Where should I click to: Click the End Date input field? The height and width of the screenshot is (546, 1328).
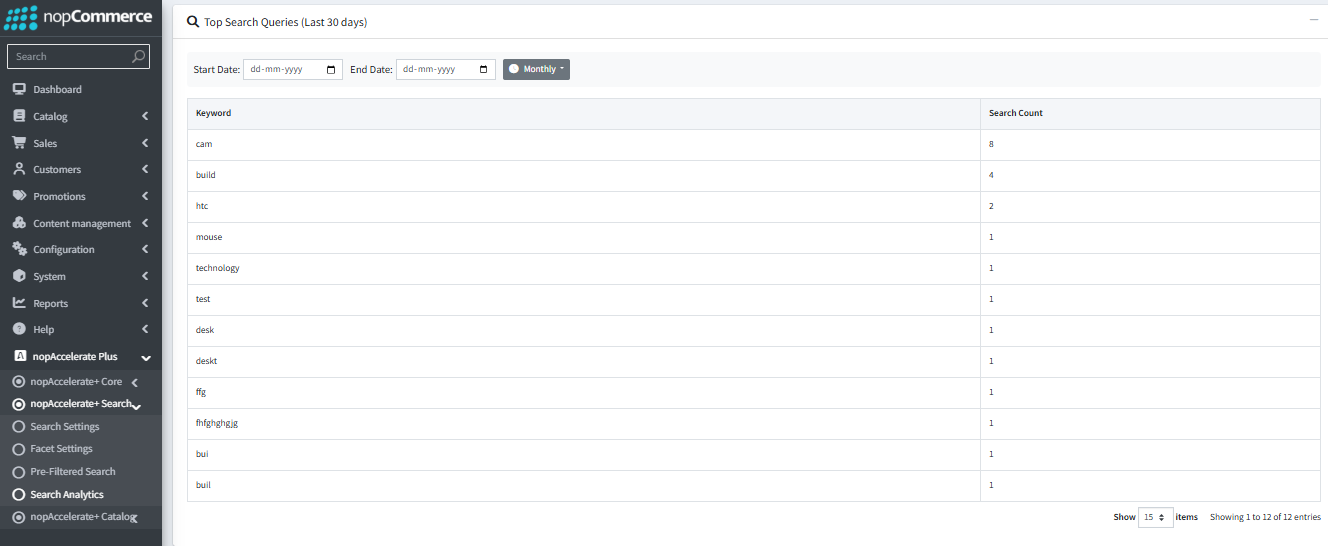click(446, 69)
